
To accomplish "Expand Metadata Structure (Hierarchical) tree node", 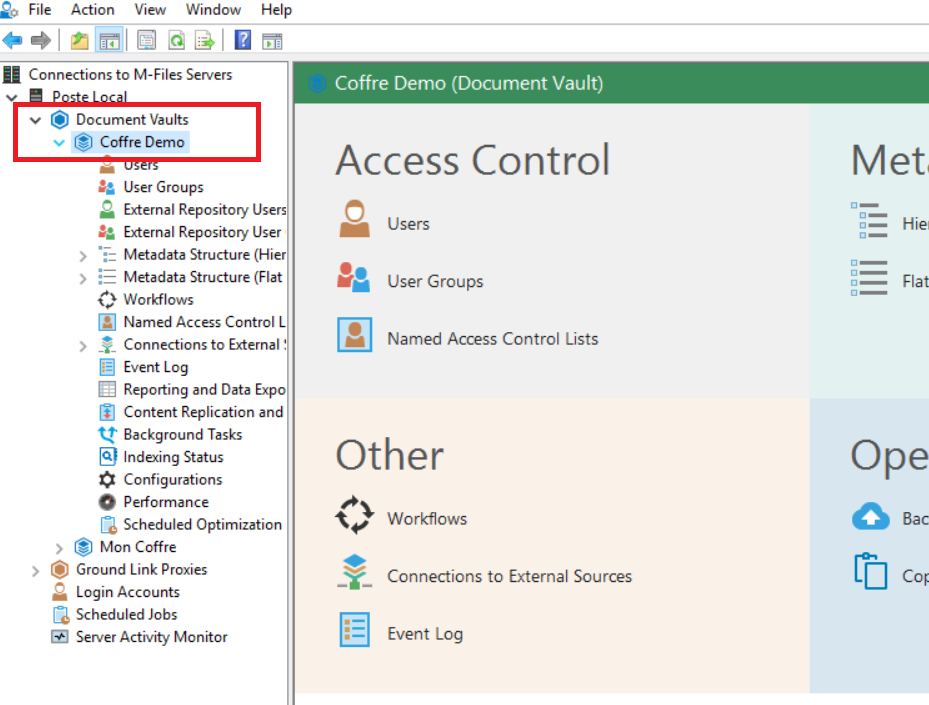I will click(83, 255).
